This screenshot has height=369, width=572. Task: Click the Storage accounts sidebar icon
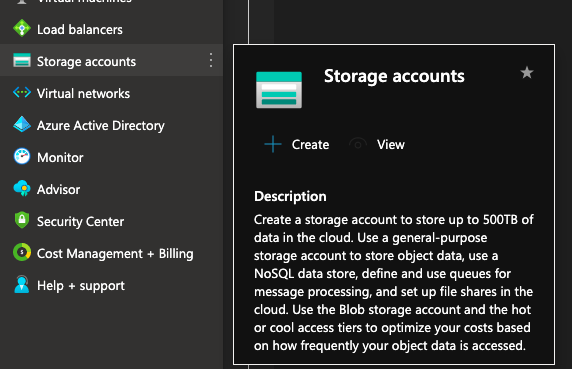pyautogui.click(x=22, y=61)
